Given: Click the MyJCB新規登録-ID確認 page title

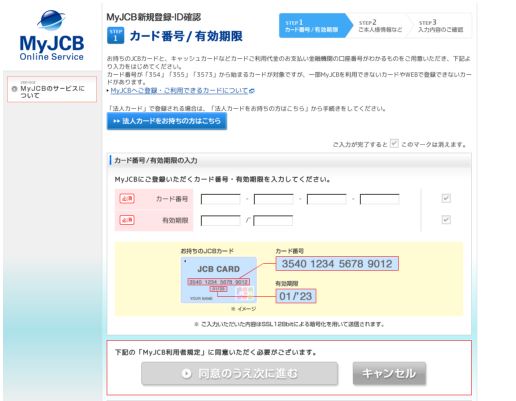Looking at the screenshot, I should pyautogui.click(x=154, y=17).
